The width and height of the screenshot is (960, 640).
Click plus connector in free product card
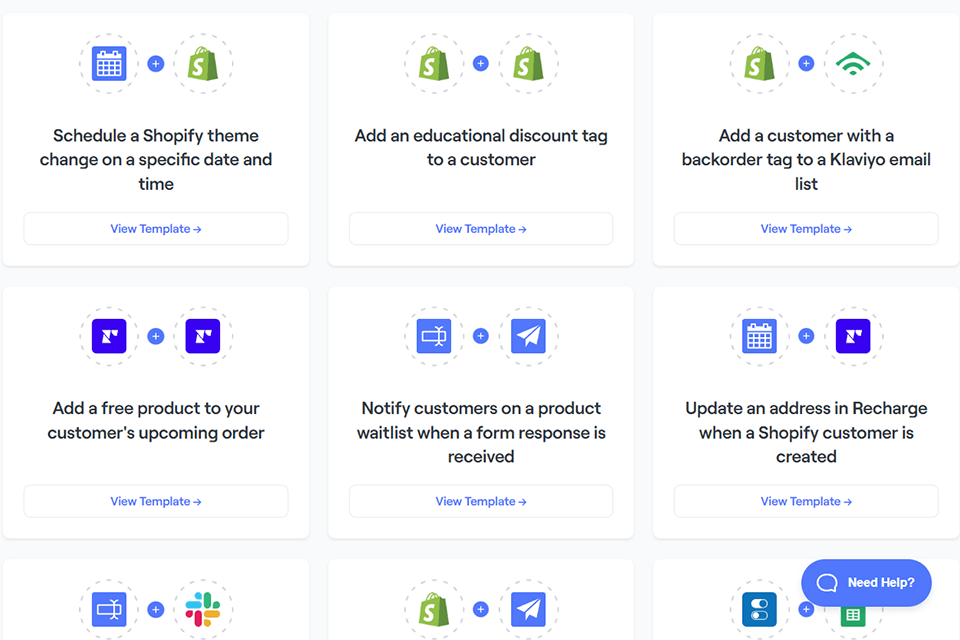[x=156, y=336]
